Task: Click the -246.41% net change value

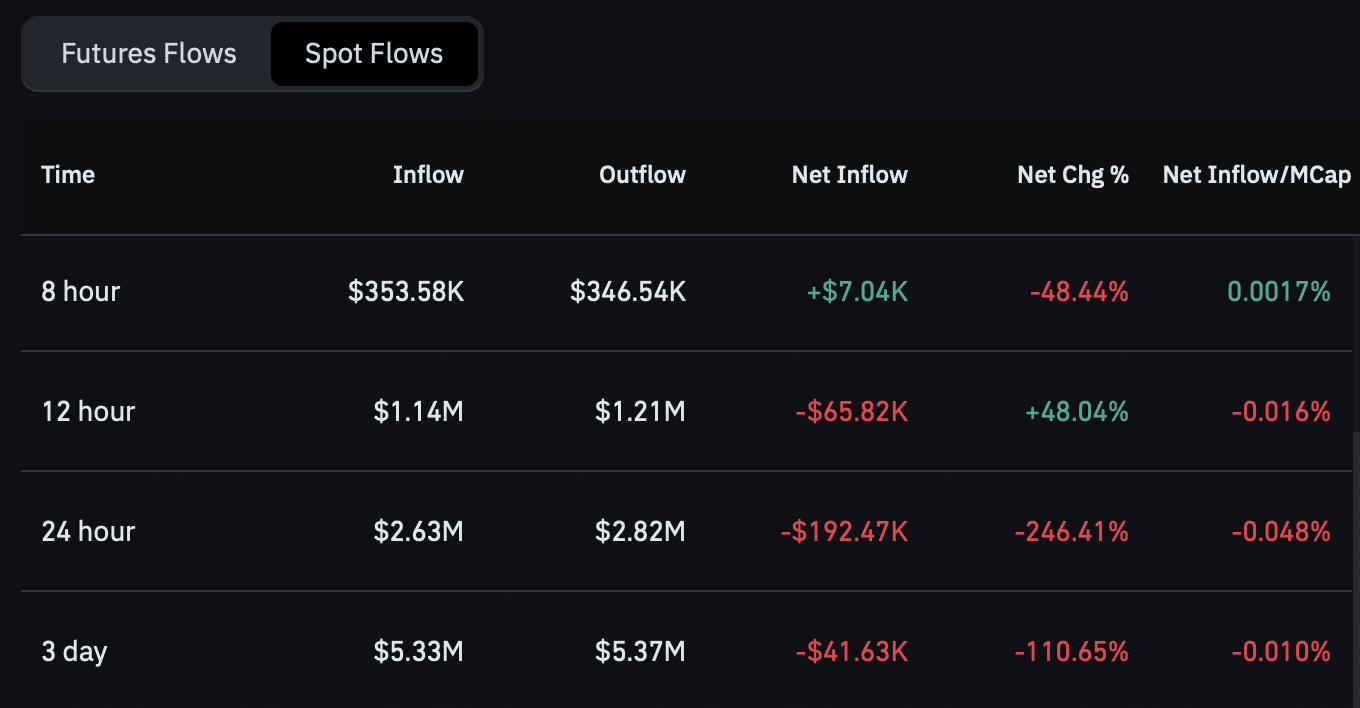Action: 1072,532
